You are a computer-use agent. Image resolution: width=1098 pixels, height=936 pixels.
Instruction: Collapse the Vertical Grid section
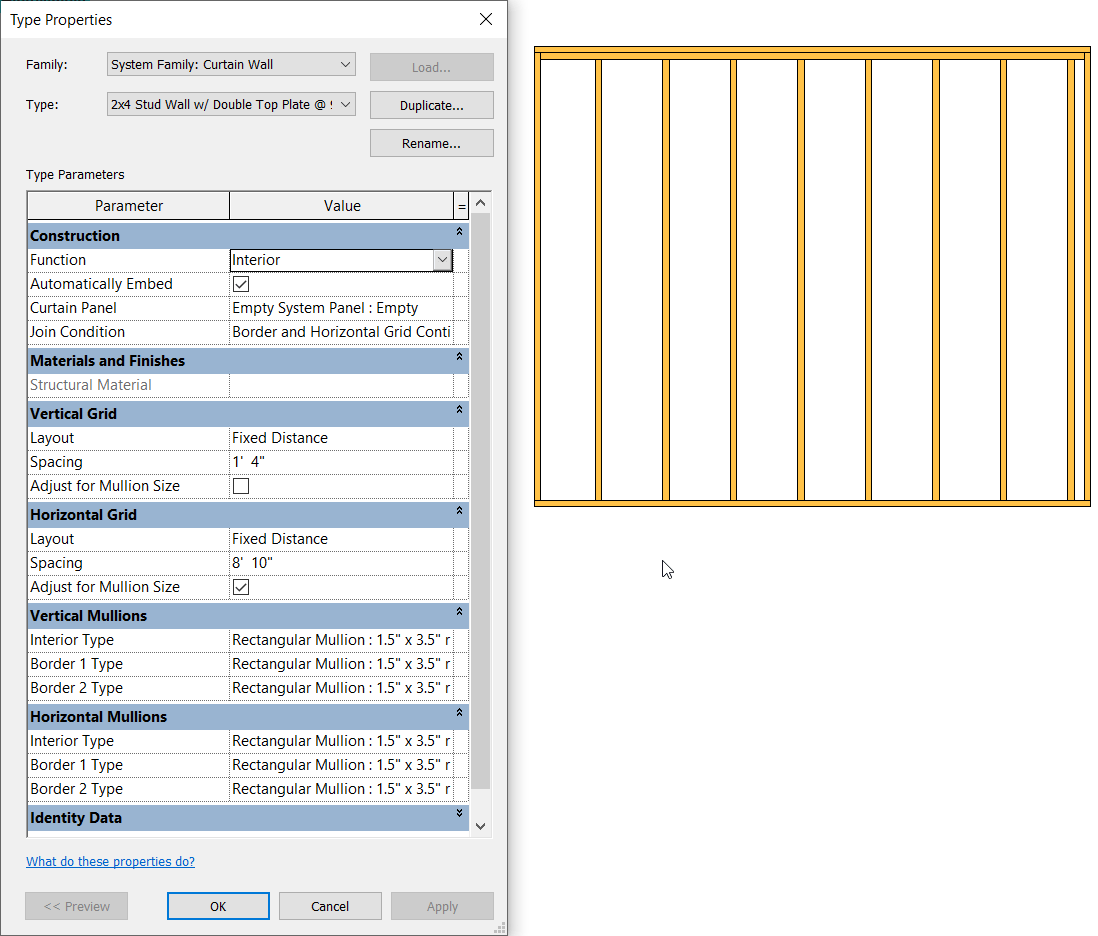coord(458,412)
